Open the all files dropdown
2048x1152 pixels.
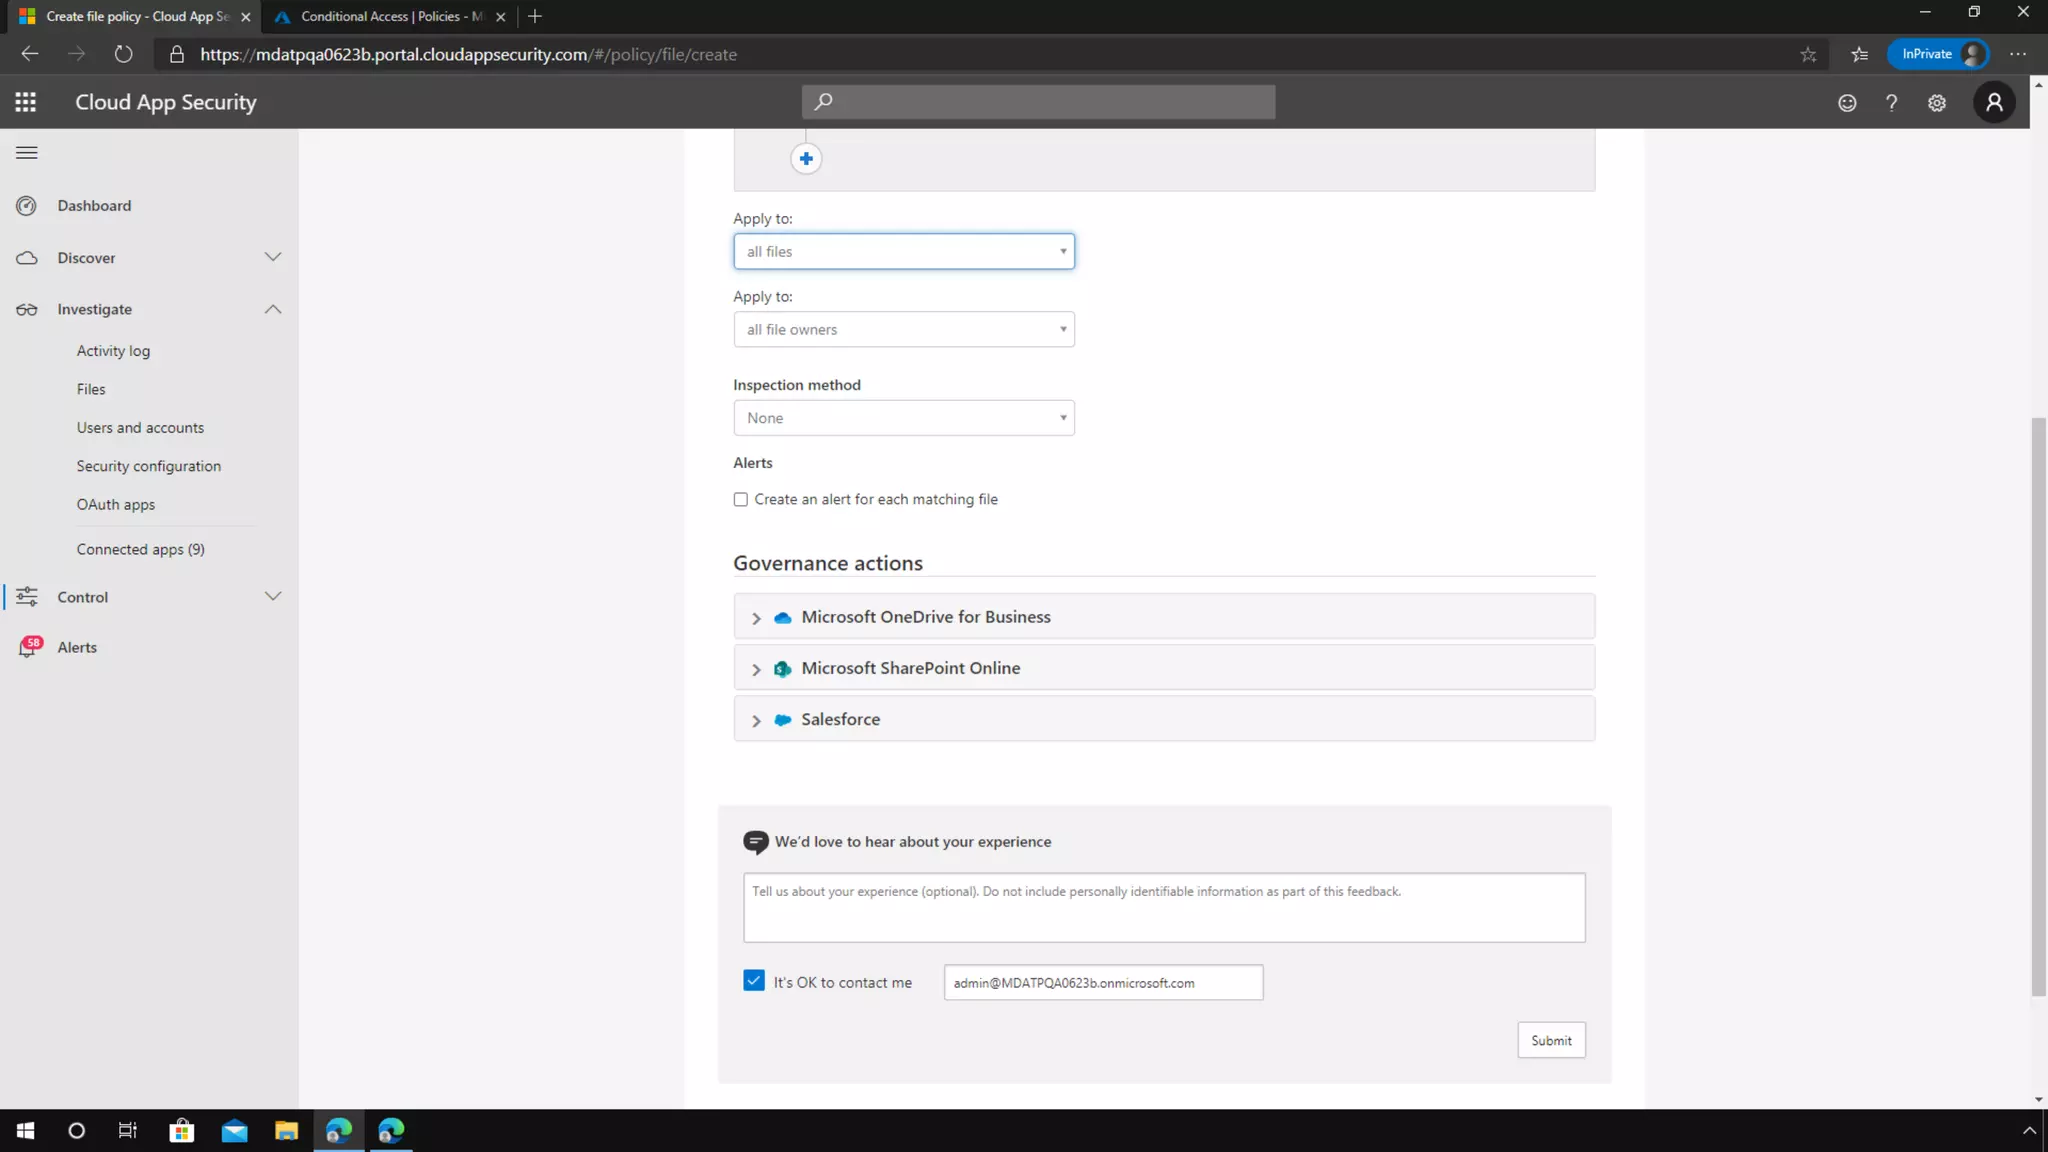pos(903,251)
